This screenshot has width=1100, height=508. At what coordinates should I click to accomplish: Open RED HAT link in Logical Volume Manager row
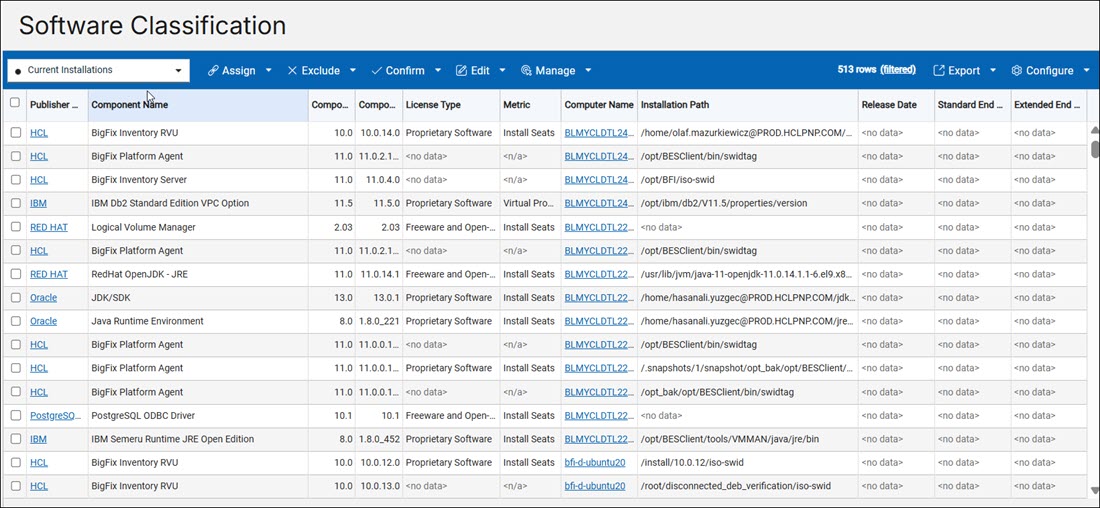pos(49,227)
